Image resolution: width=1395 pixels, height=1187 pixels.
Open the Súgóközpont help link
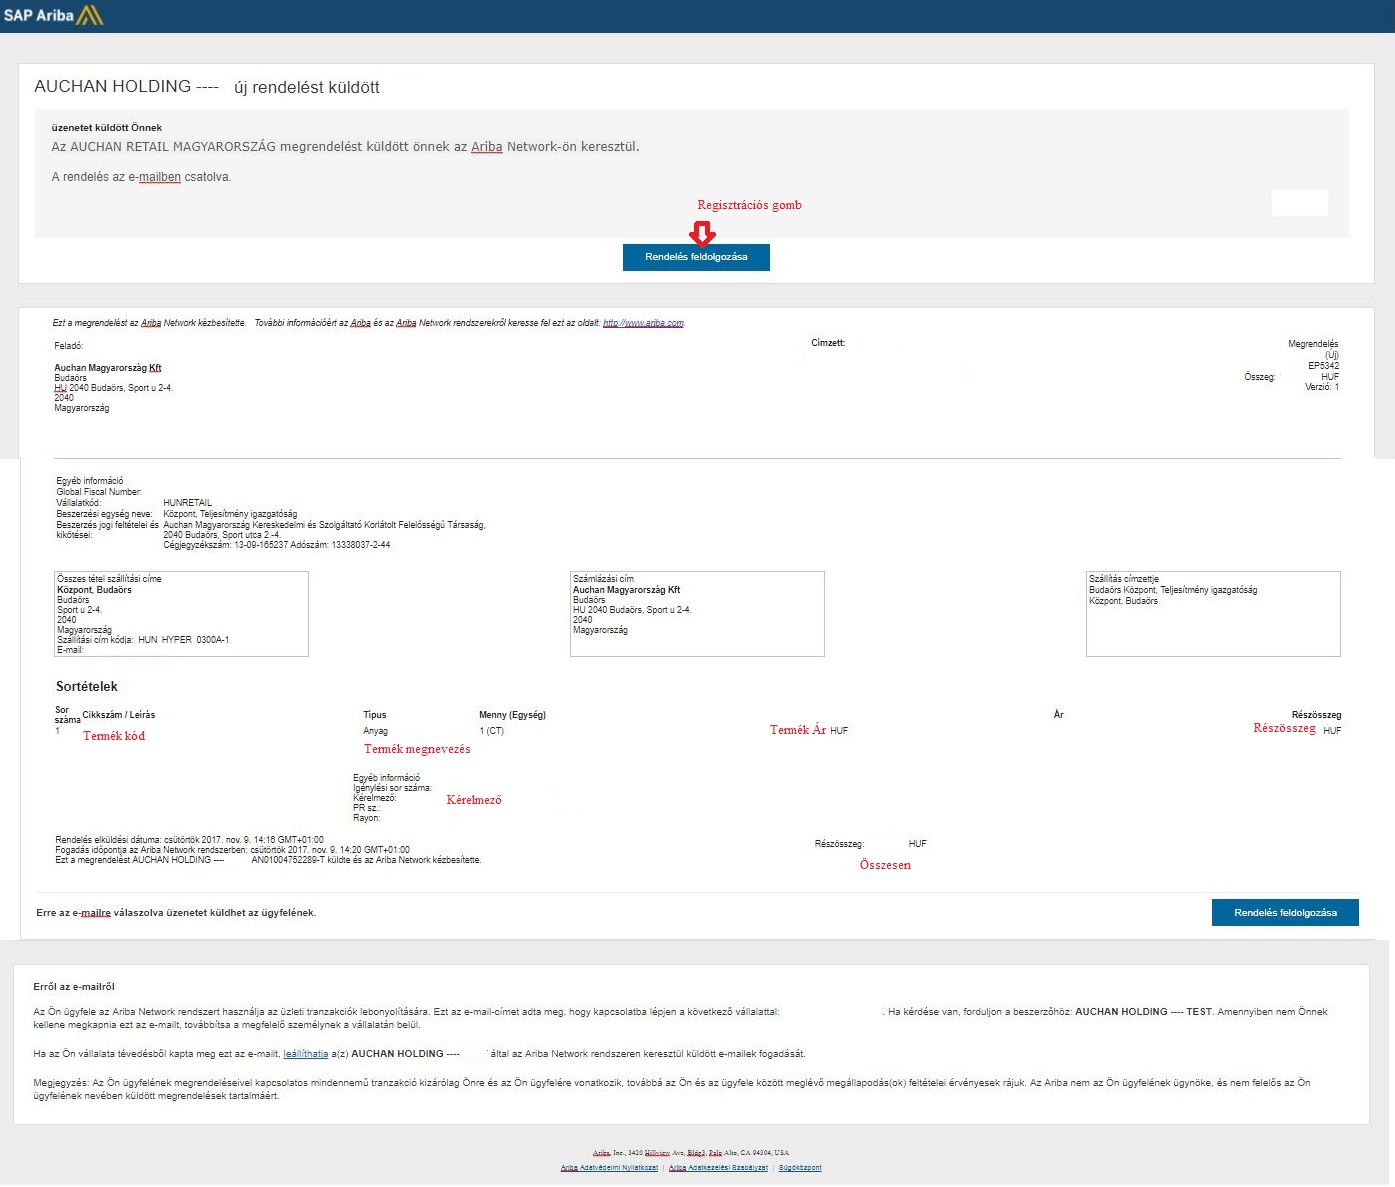800,1168
